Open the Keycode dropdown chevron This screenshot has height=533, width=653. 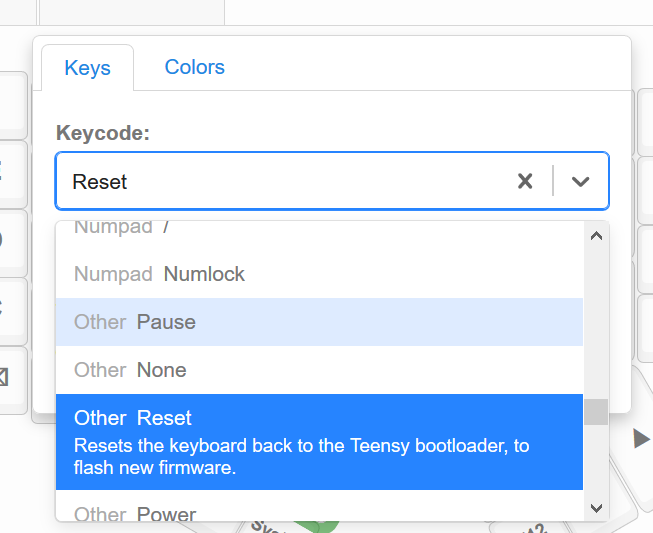tap(580, 181)
